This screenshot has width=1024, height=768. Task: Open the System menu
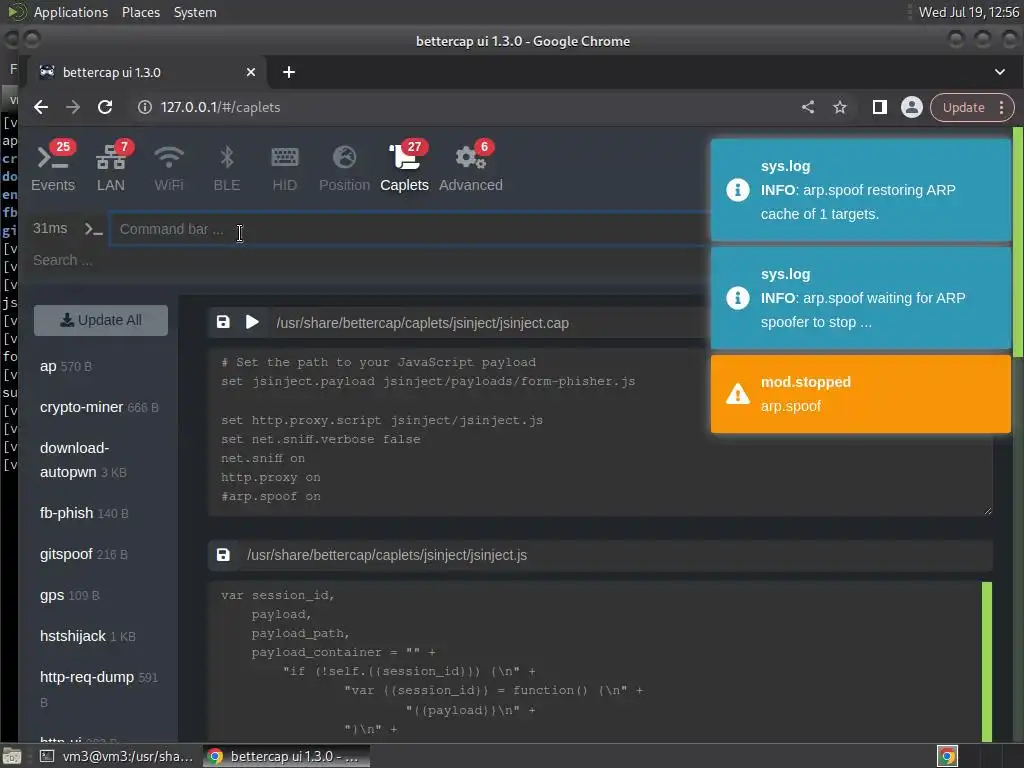tap(195, 12)
